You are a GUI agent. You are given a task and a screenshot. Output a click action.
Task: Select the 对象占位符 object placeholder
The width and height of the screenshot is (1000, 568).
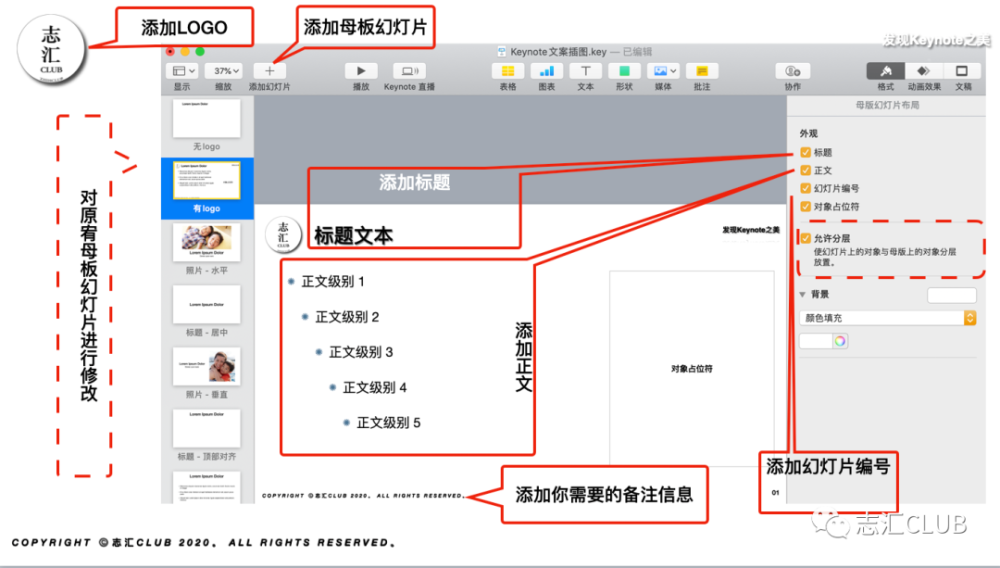(691, 368)
